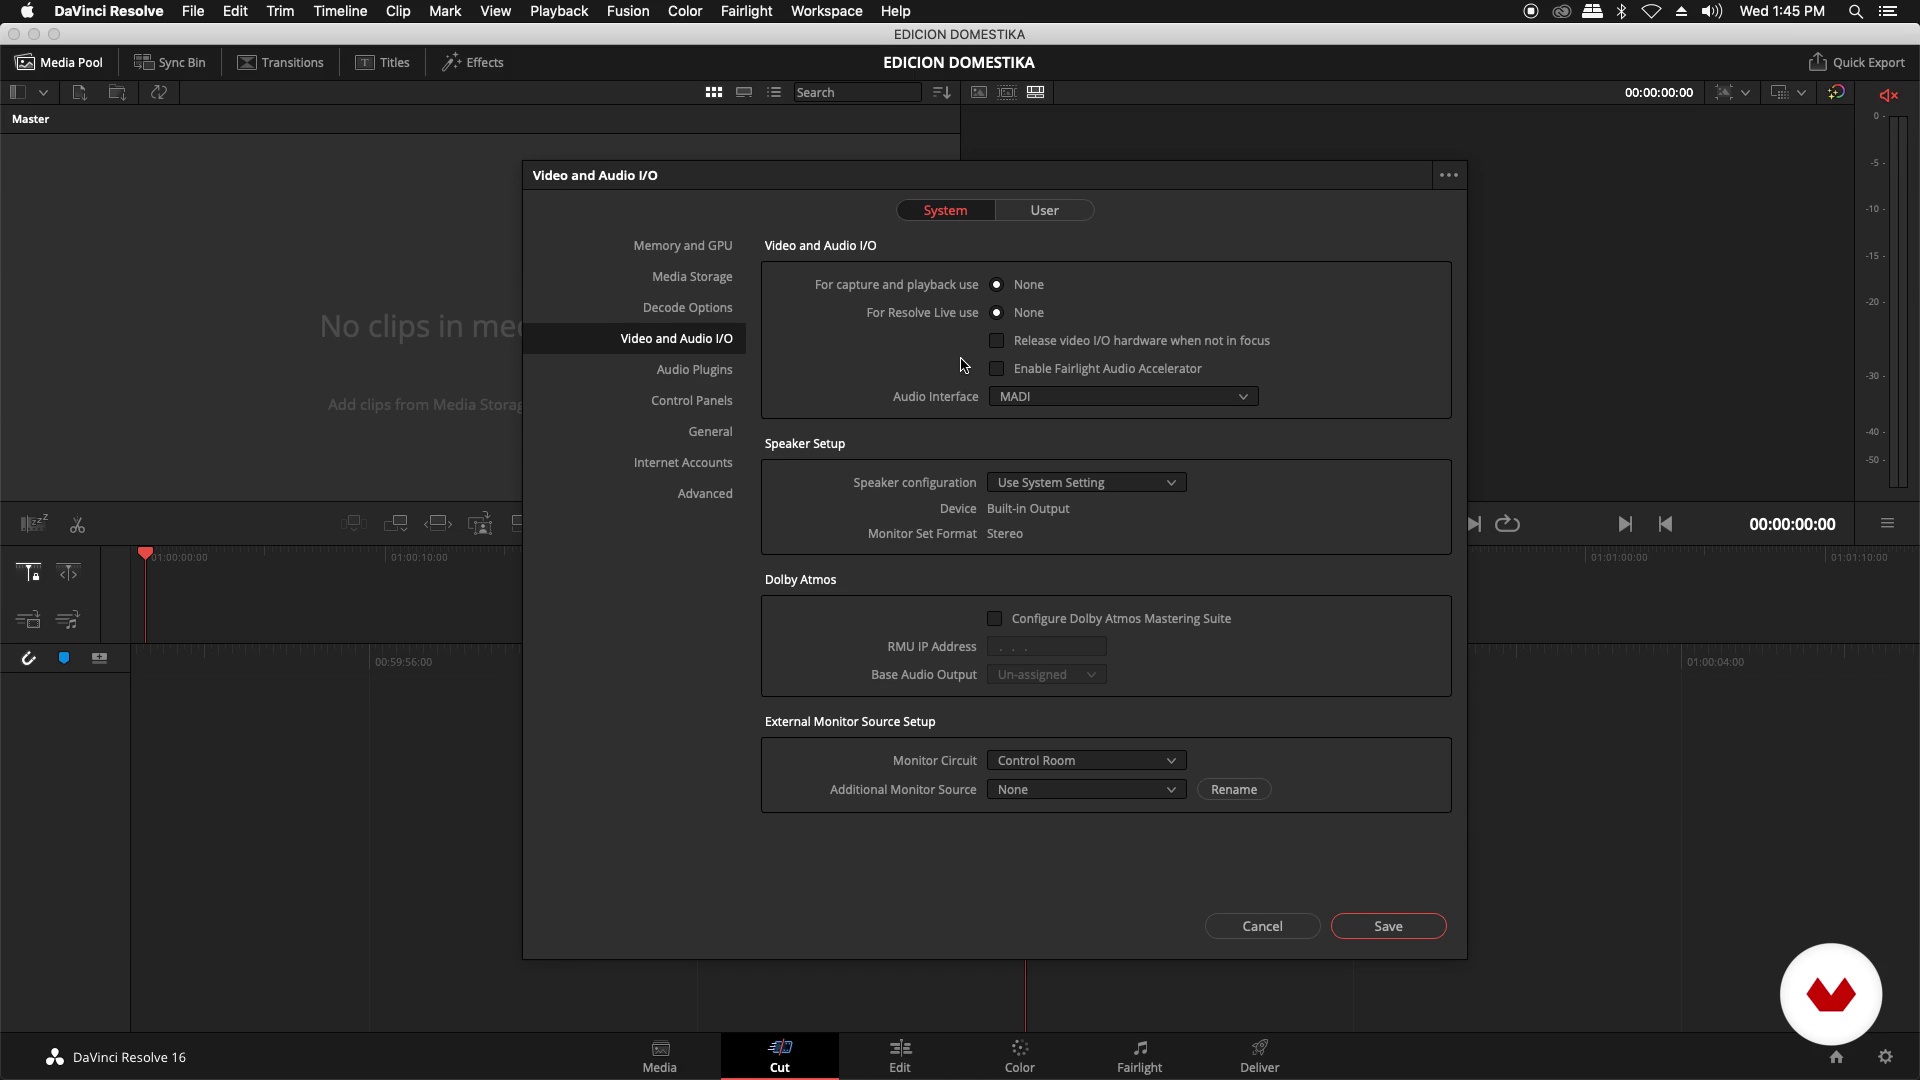
Task: Open the Effects panel
Action: point(472,62)
